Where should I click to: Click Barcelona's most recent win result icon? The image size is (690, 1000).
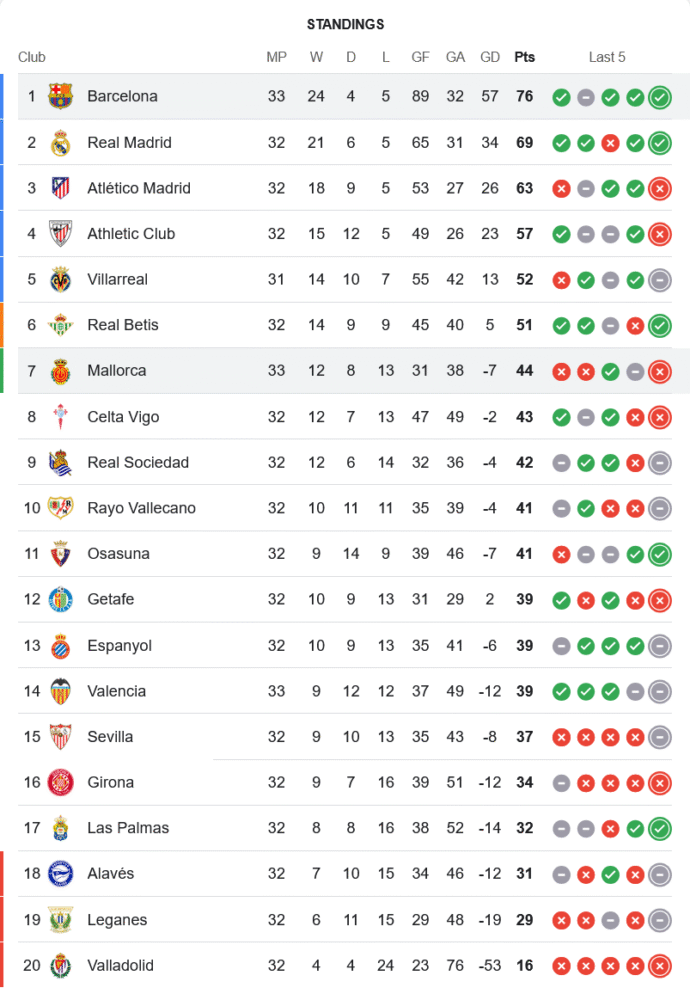[659, 97]
